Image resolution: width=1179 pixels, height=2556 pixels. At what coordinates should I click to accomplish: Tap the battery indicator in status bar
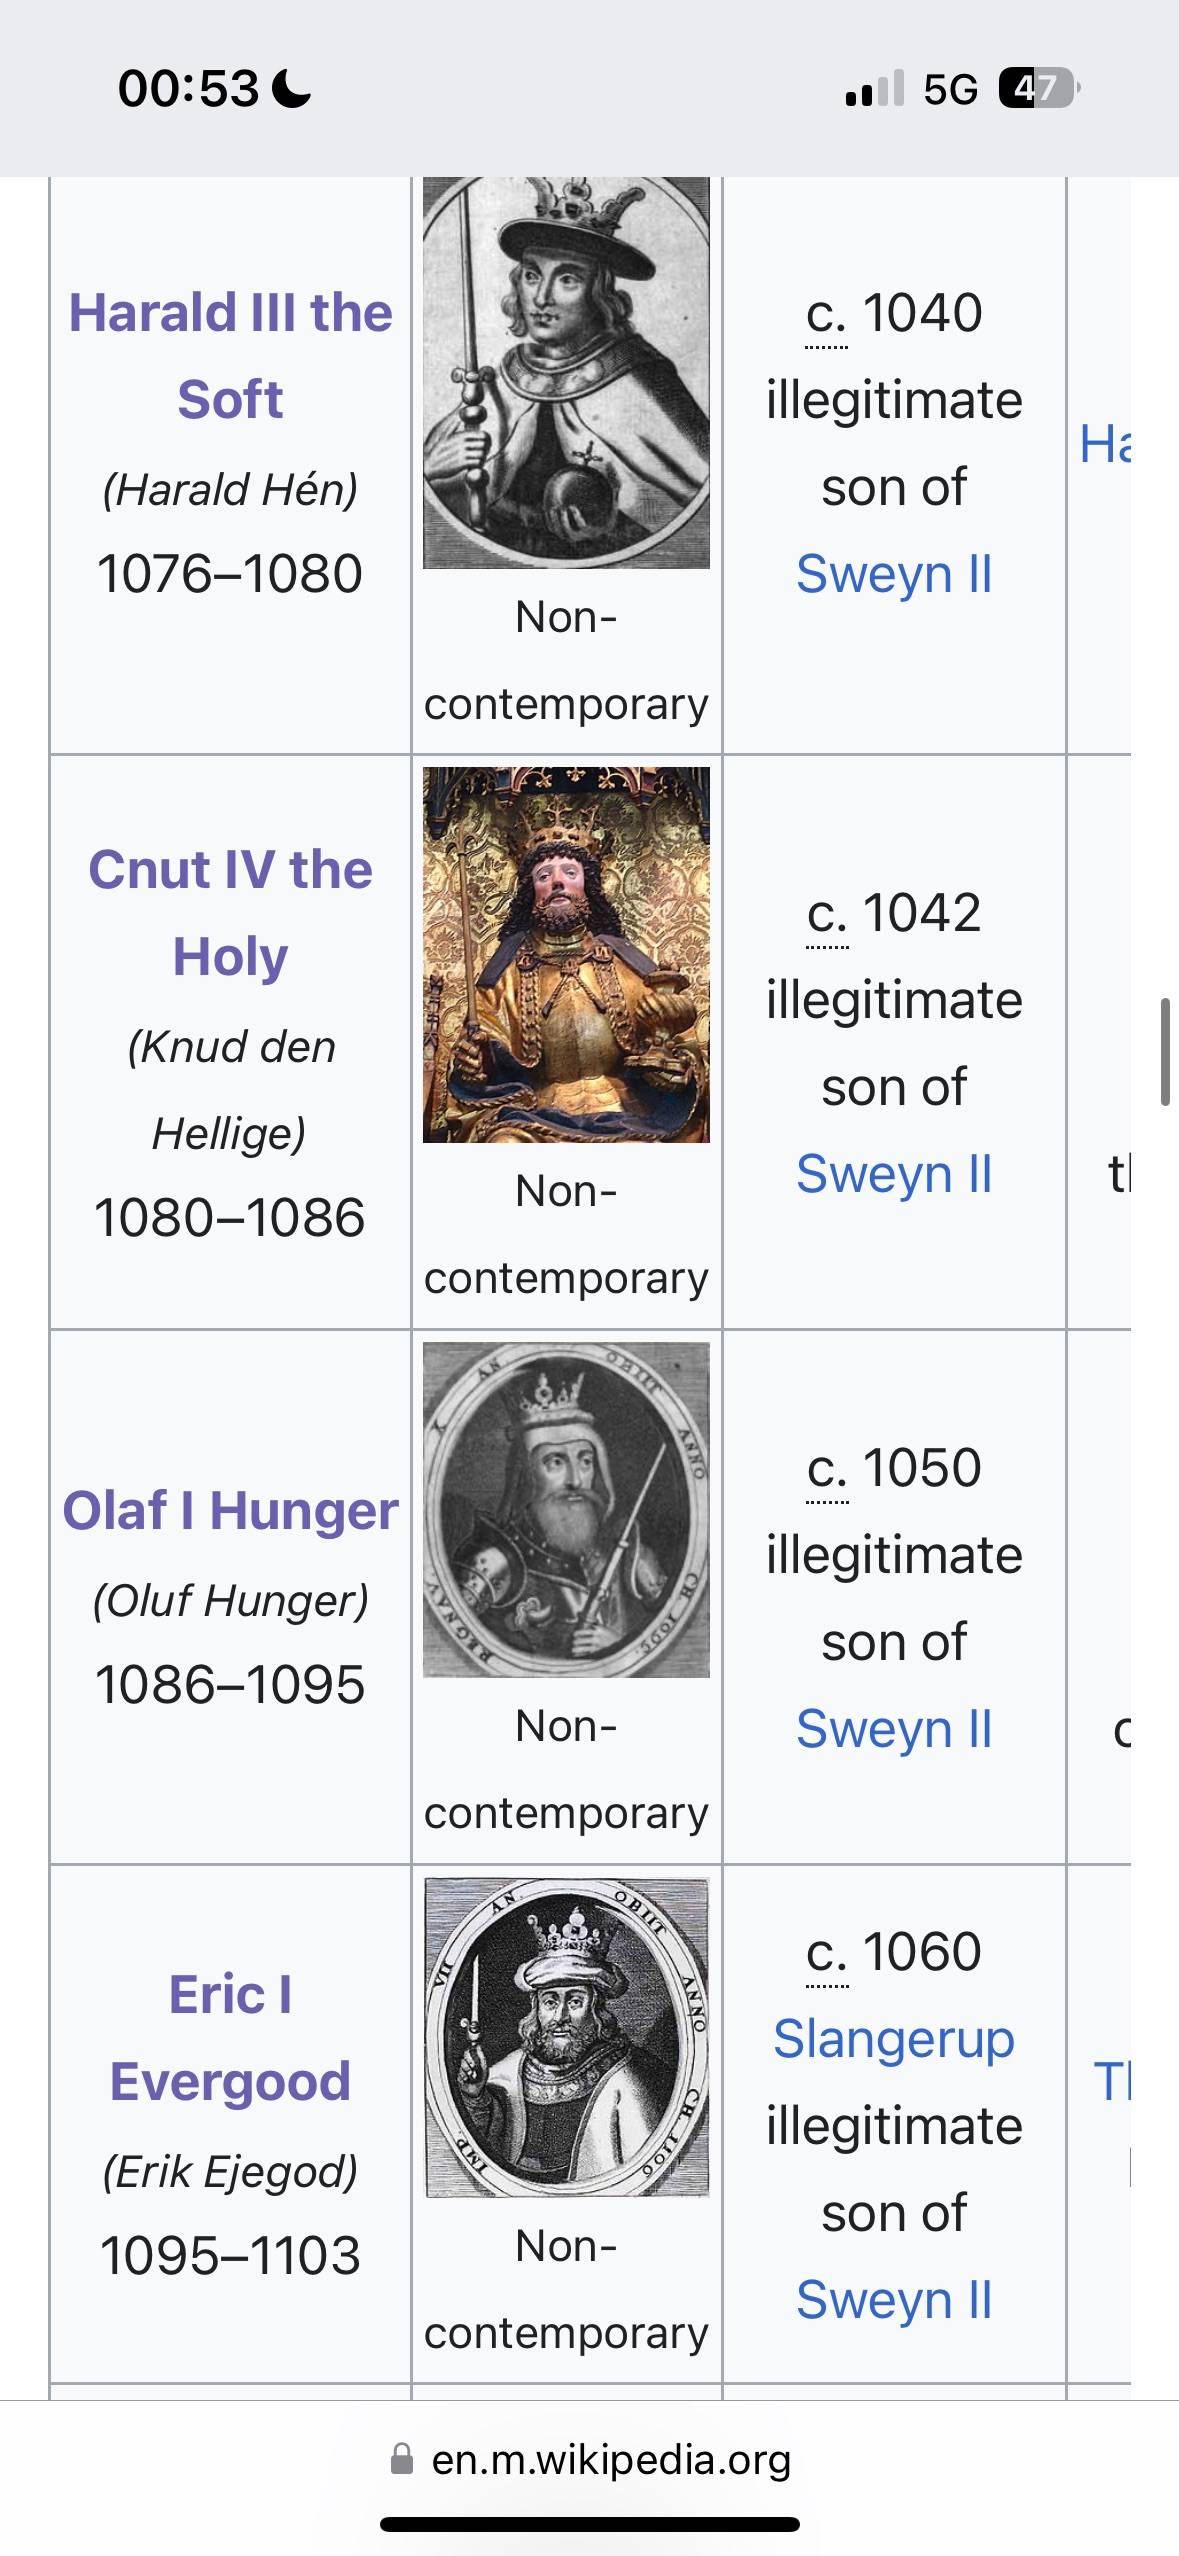(1040, 89)
